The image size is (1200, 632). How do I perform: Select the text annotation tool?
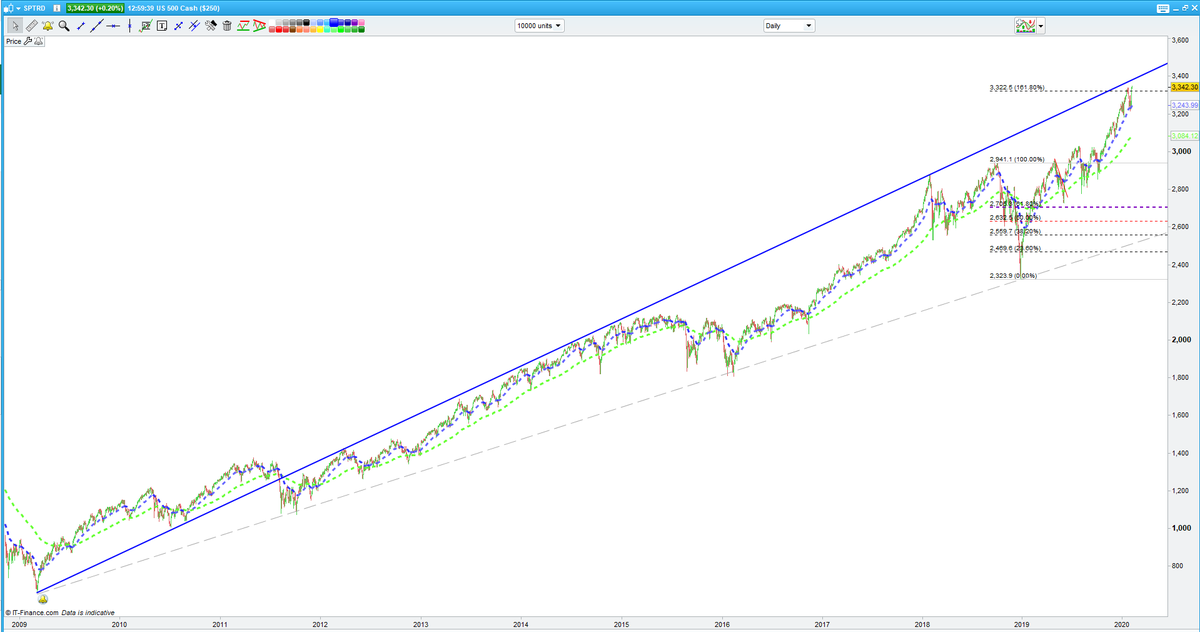[x=162, y=25]
